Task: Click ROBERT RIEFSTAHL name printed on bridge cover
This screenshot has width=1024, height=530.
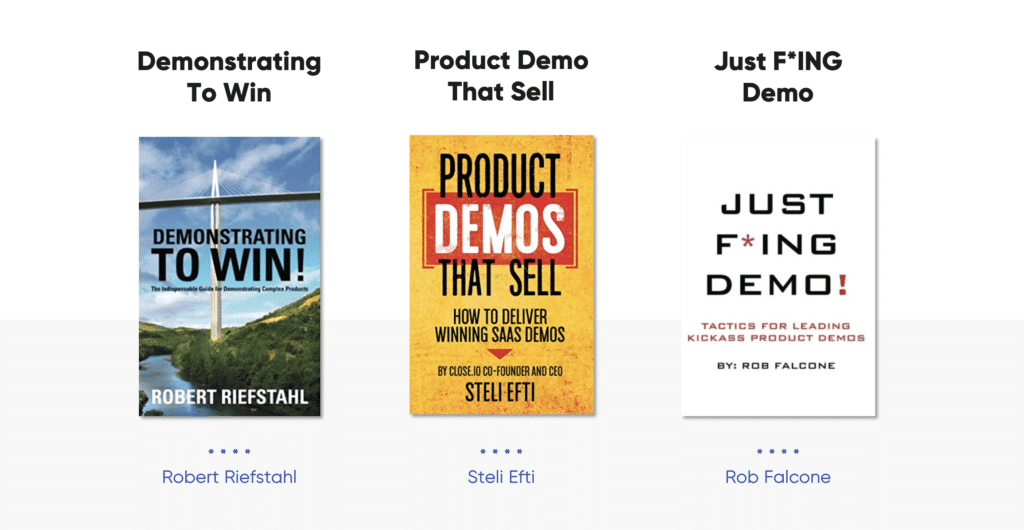Action: pyautogui.click(x=229, y=398)
